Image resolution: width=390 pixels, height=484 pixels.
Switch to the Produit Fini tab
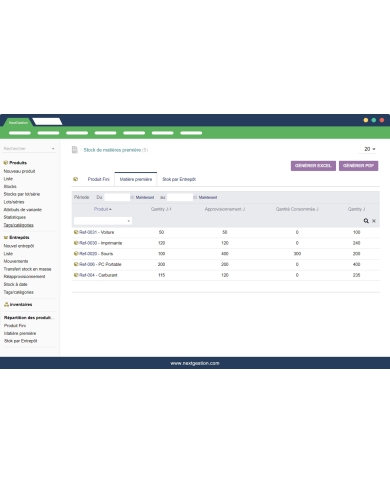coord(98,179)
